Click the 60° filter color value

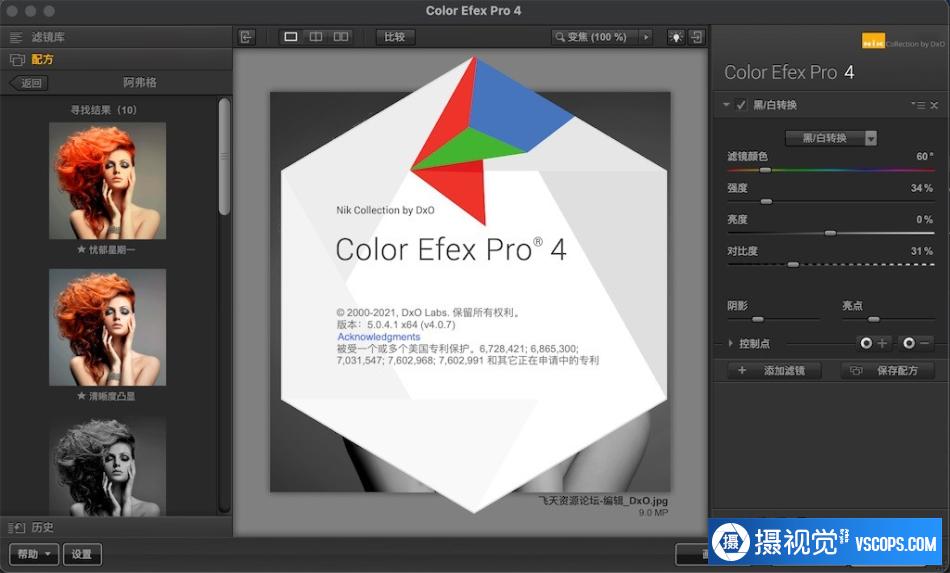(x=925, y=156)
